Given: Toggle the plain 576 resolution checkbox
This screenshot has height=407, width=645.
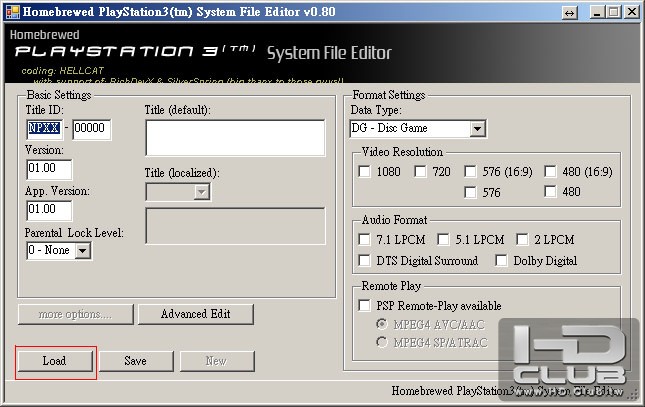Looking at the screenshot, I should click(x=470, y=192).
